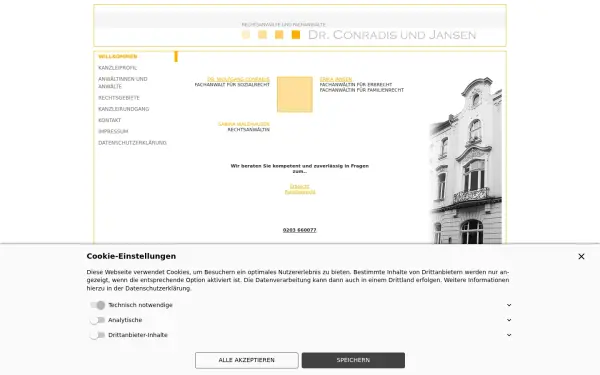
Task: Open the Kanzleiprofil page
Action: (x=117, y=68)
